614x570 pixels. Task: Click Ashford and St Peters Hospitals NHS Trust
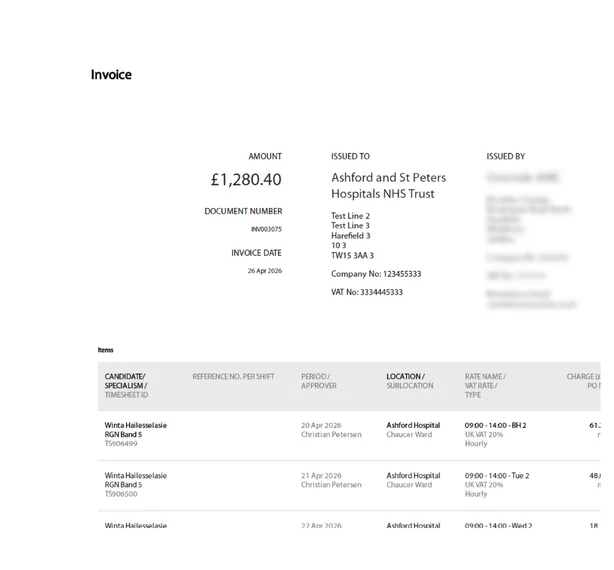tap(388, 186)
